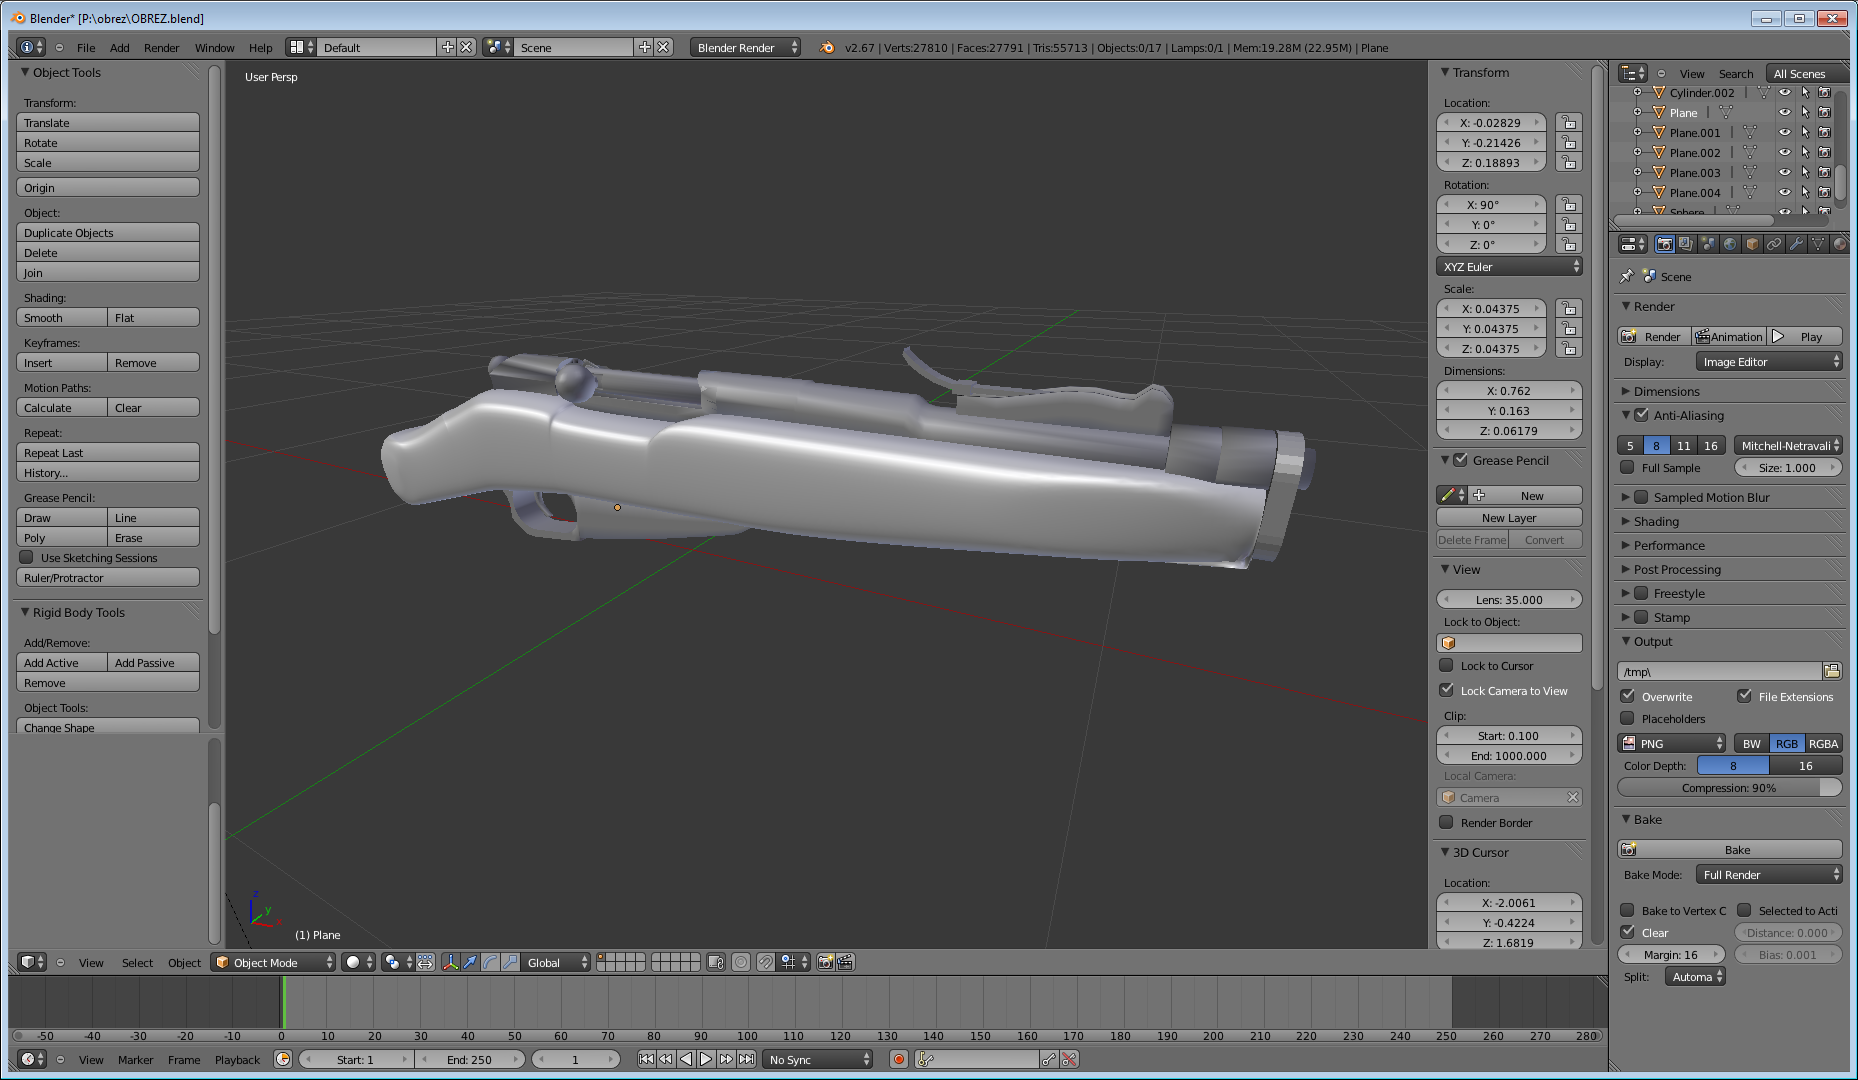Viewport: 1858px width, 1080px height.
Task: Click Duplicate Objects button
Action: click(x=108, y=232)
